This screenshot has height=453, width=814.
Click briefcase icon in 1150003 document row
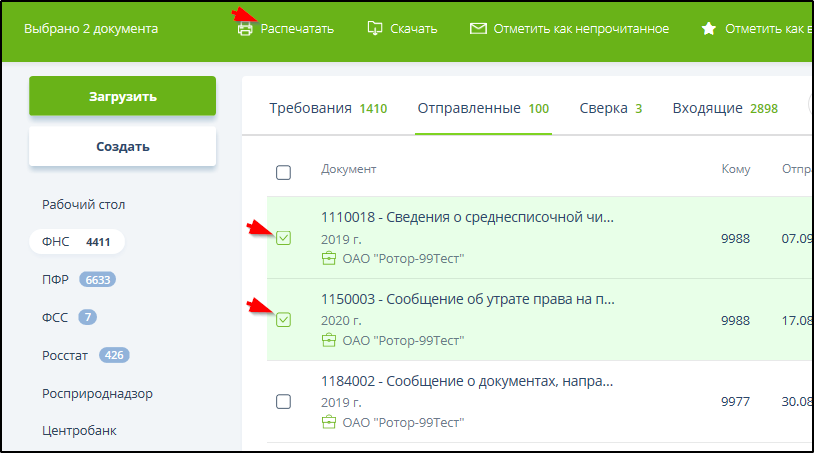[x=328, y=340]
